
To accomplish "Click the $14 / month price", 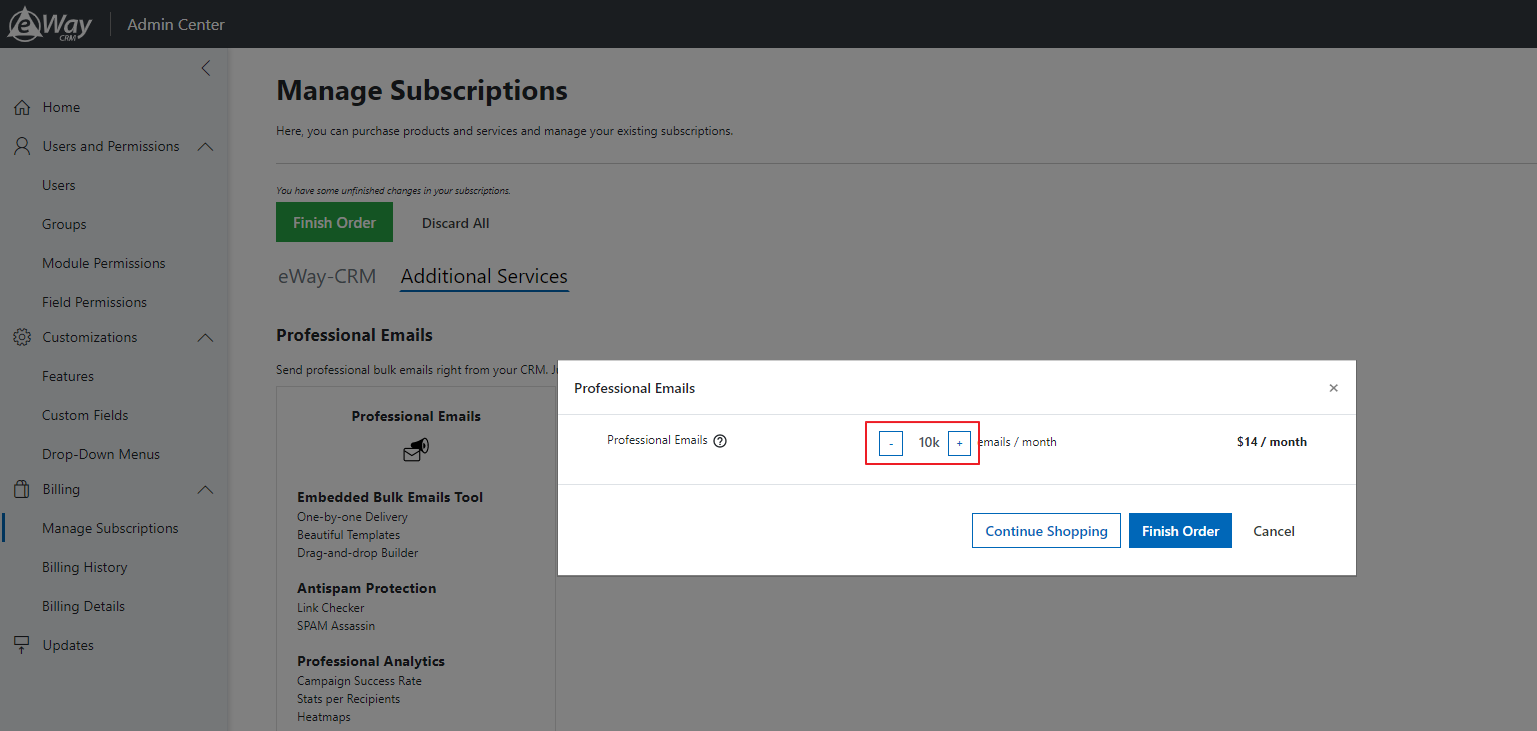I will (1271, 442).
